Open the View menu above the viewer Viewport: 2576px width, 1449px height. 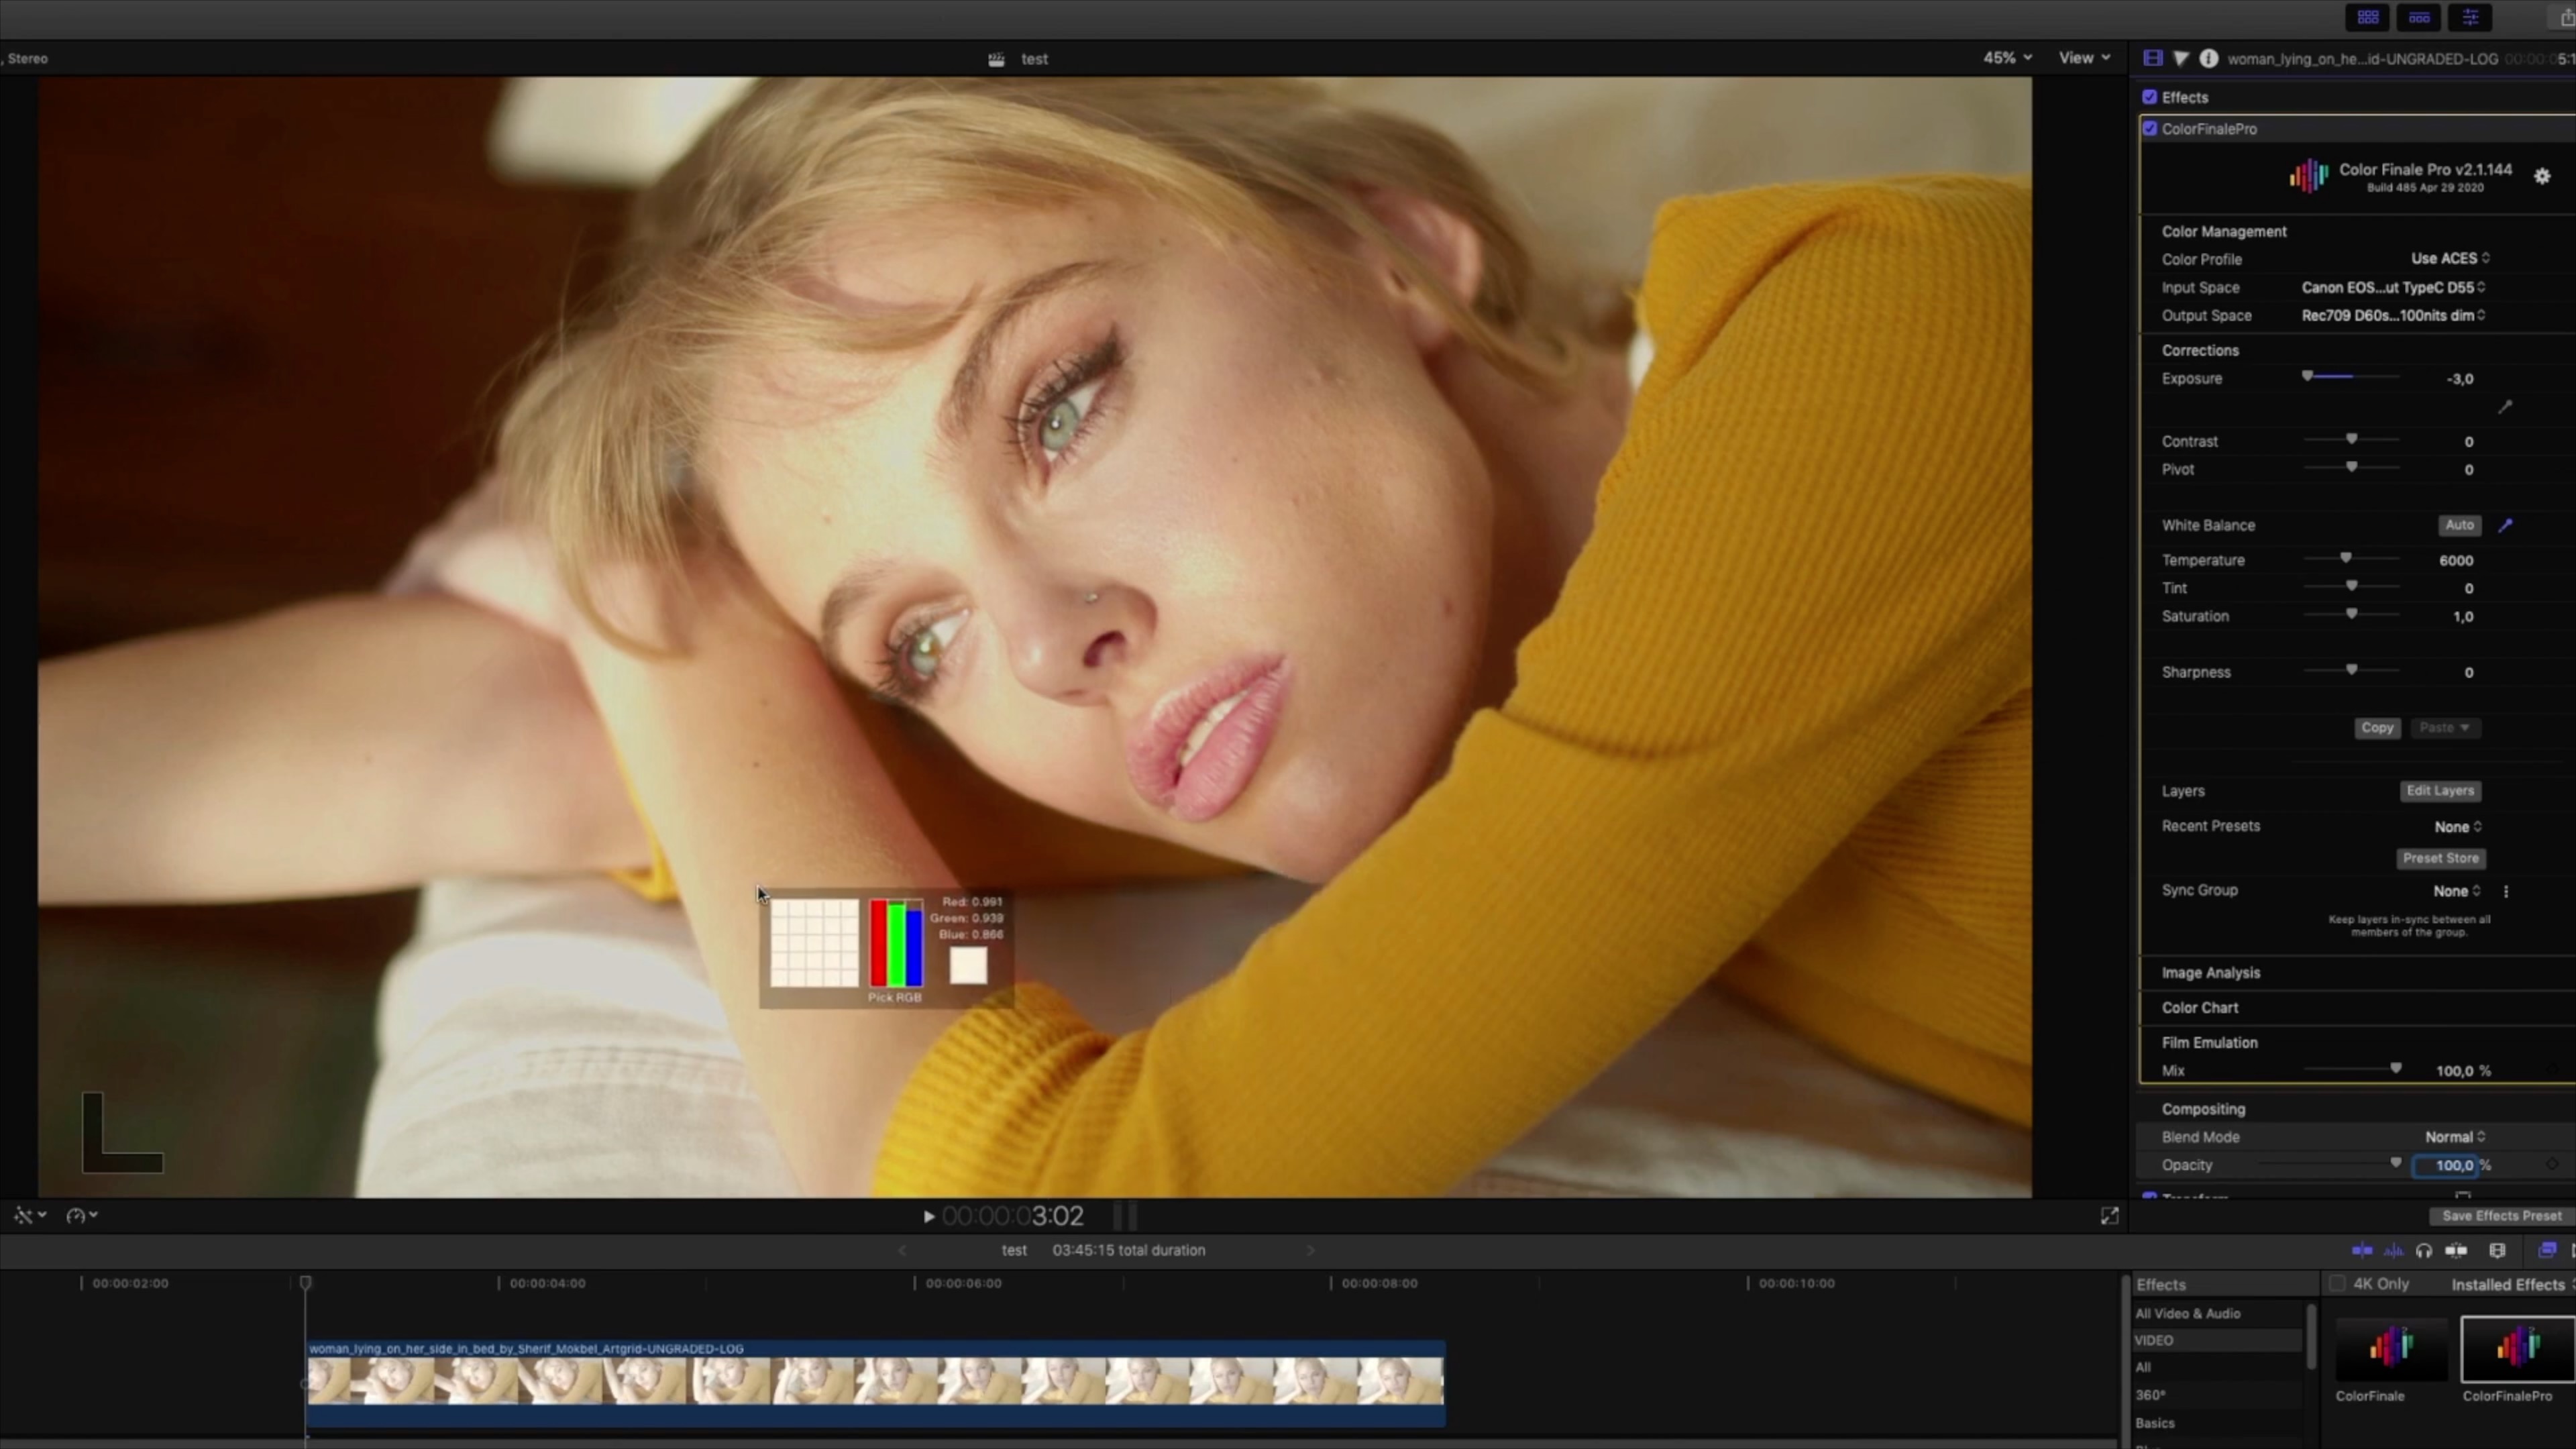pos(2083,58)
